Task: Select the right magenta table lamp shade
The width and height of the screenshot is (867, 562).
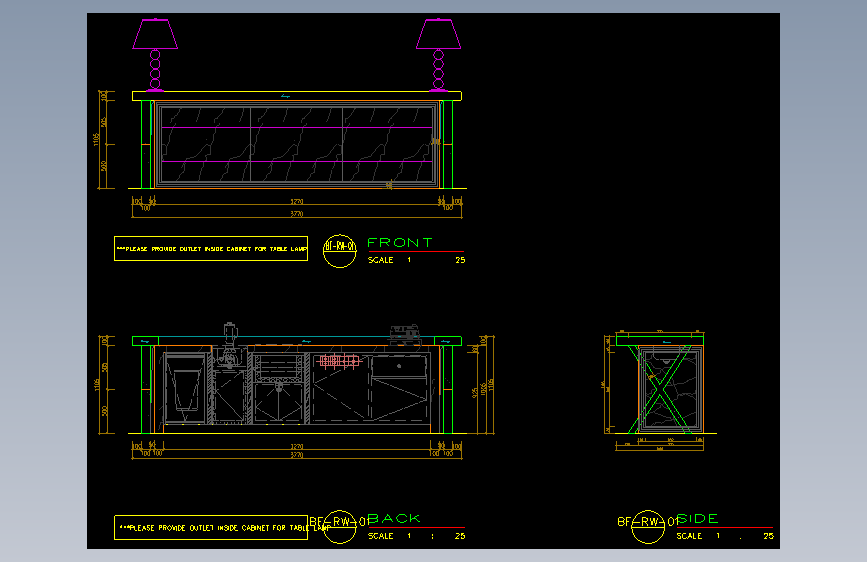Action: (438, 34)
